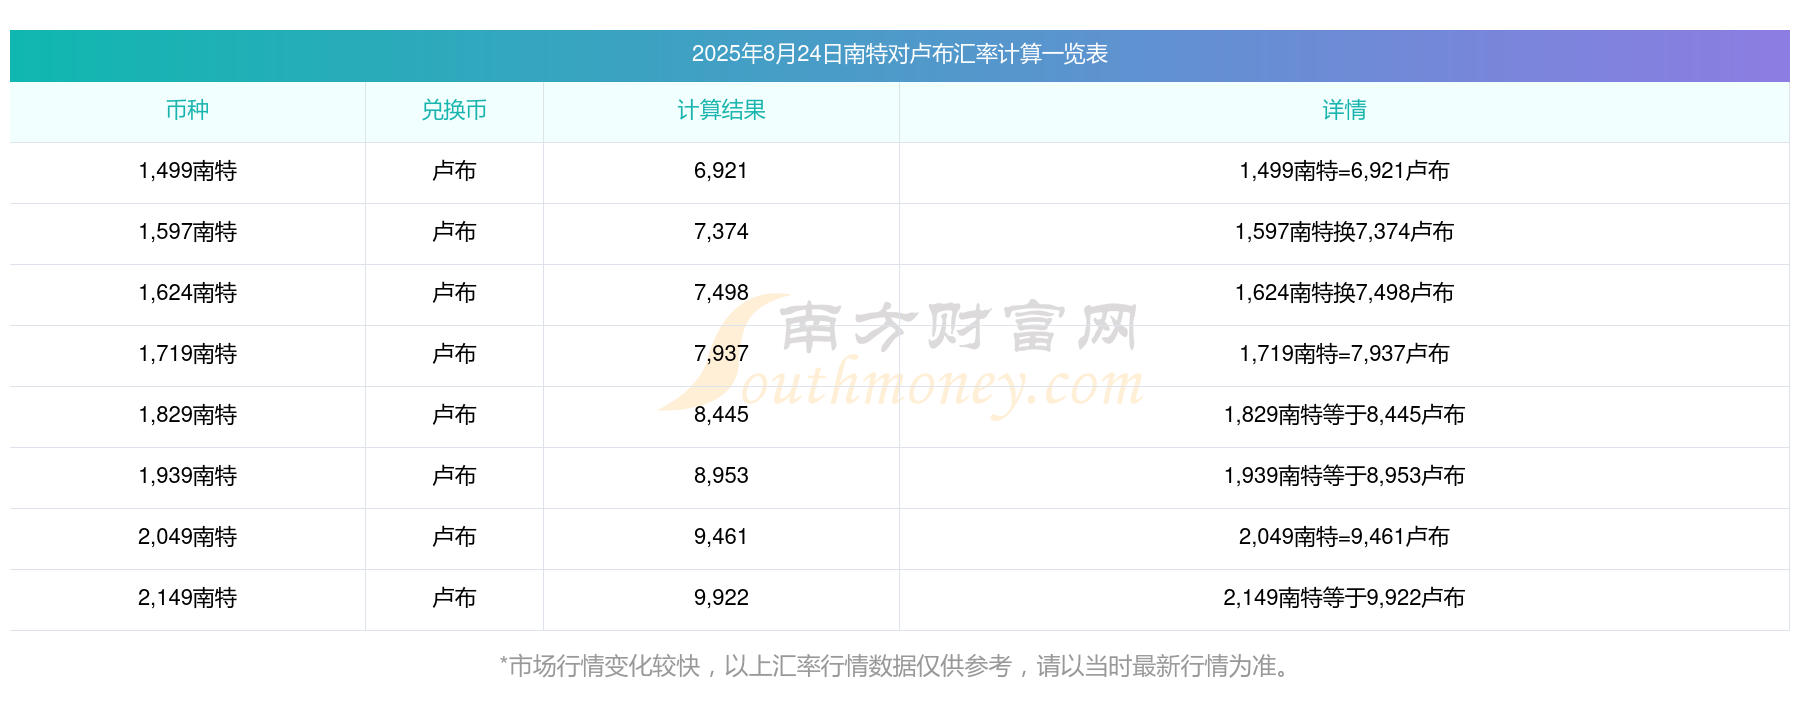The image size is (1800, 720).
Task: Select the 1,829南特 currency cell
Action: point(187,415)
